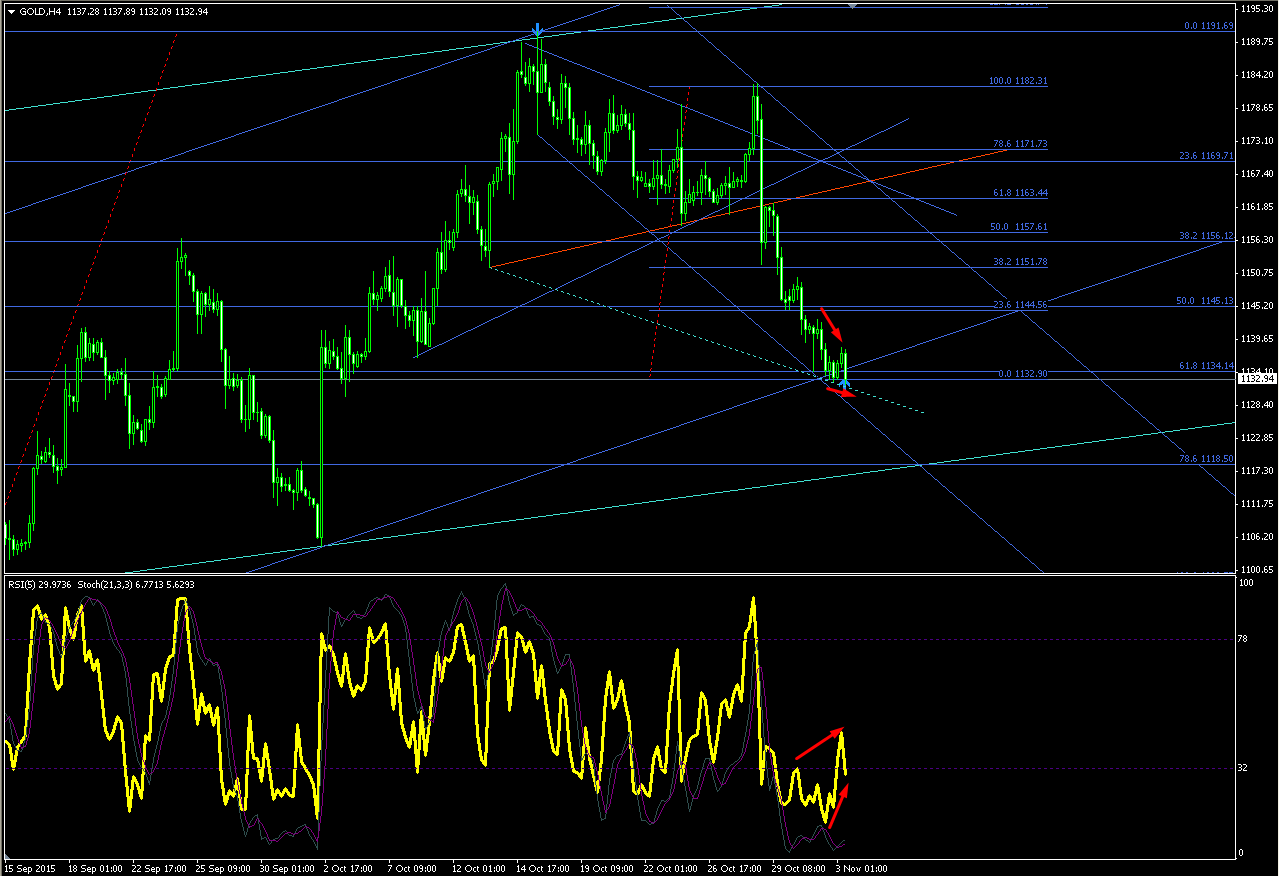
Task: Click price scale value 1122.85
Action: click(x=1257, y=438)
